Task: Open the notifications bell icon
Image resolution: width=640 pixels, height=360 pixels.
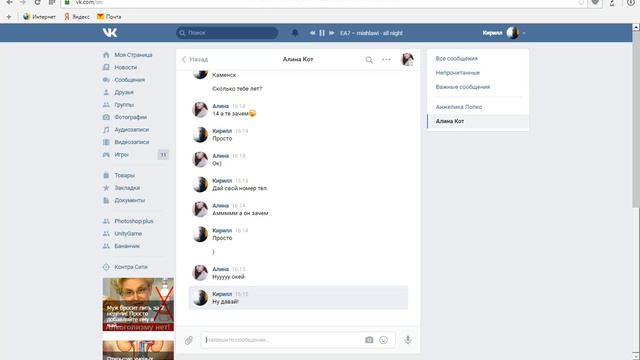Action: [295, 33]
